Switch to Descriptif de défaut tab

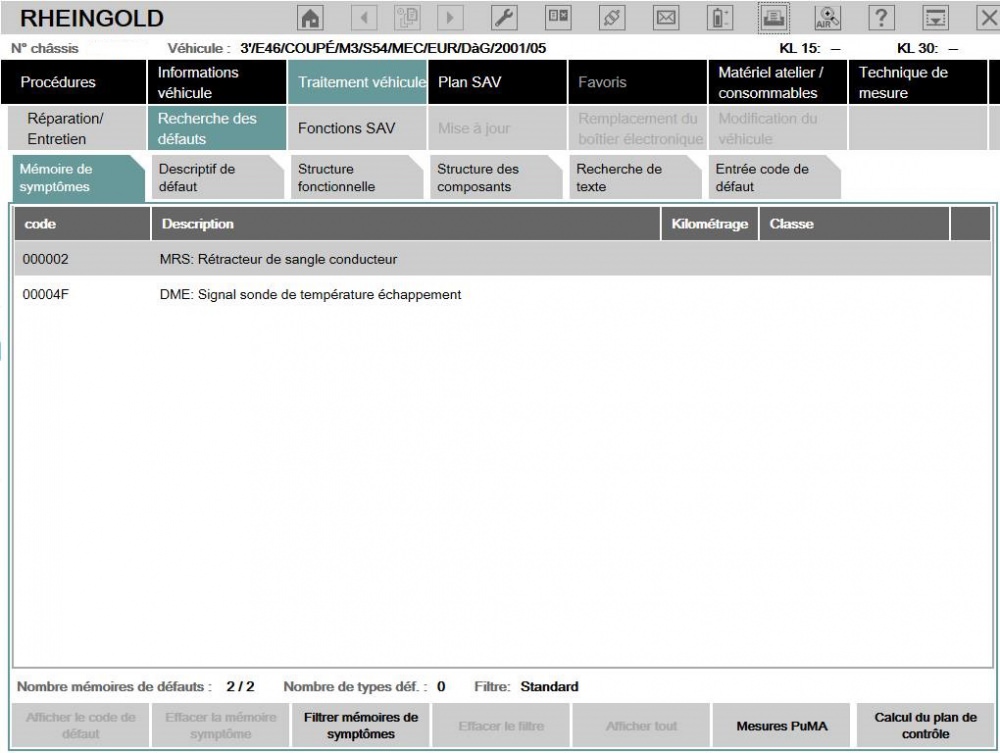click(x=217, y=178)
